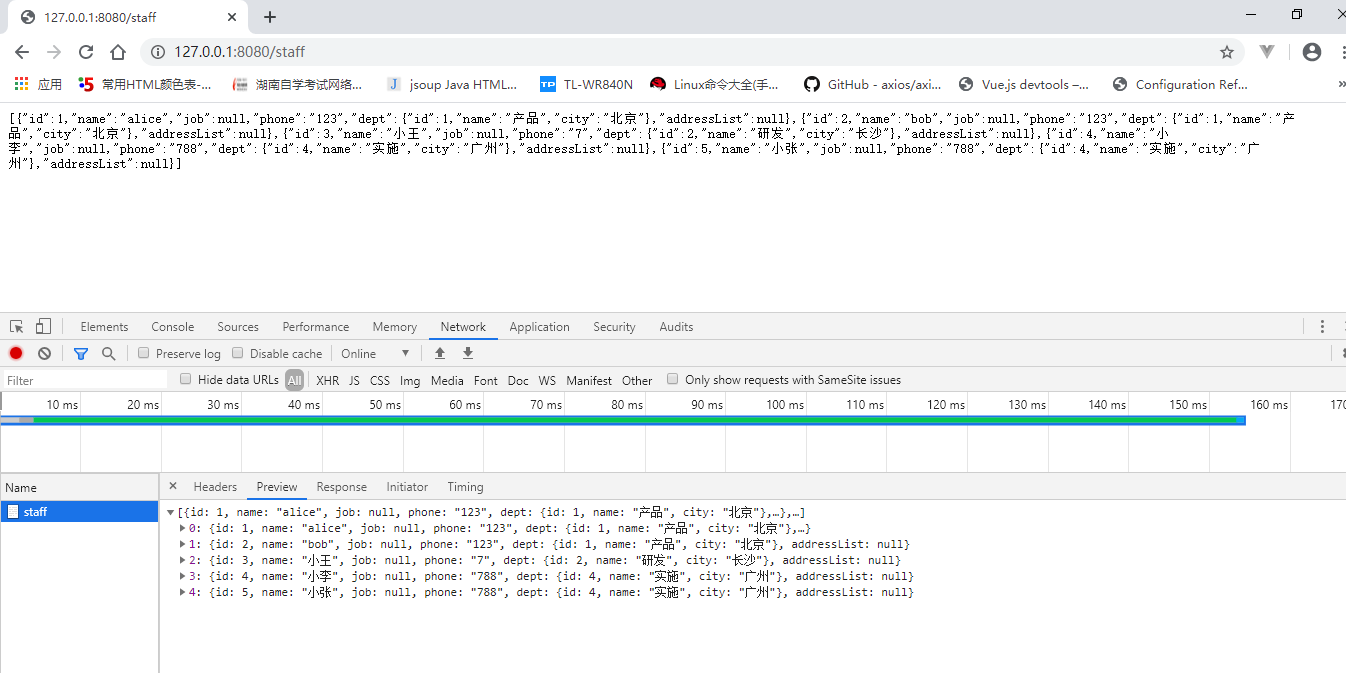Image resolution: width=1346 pixels, height=673 pixels.
Task: Open the Memory panel tab
Action: tap(395, 327)
